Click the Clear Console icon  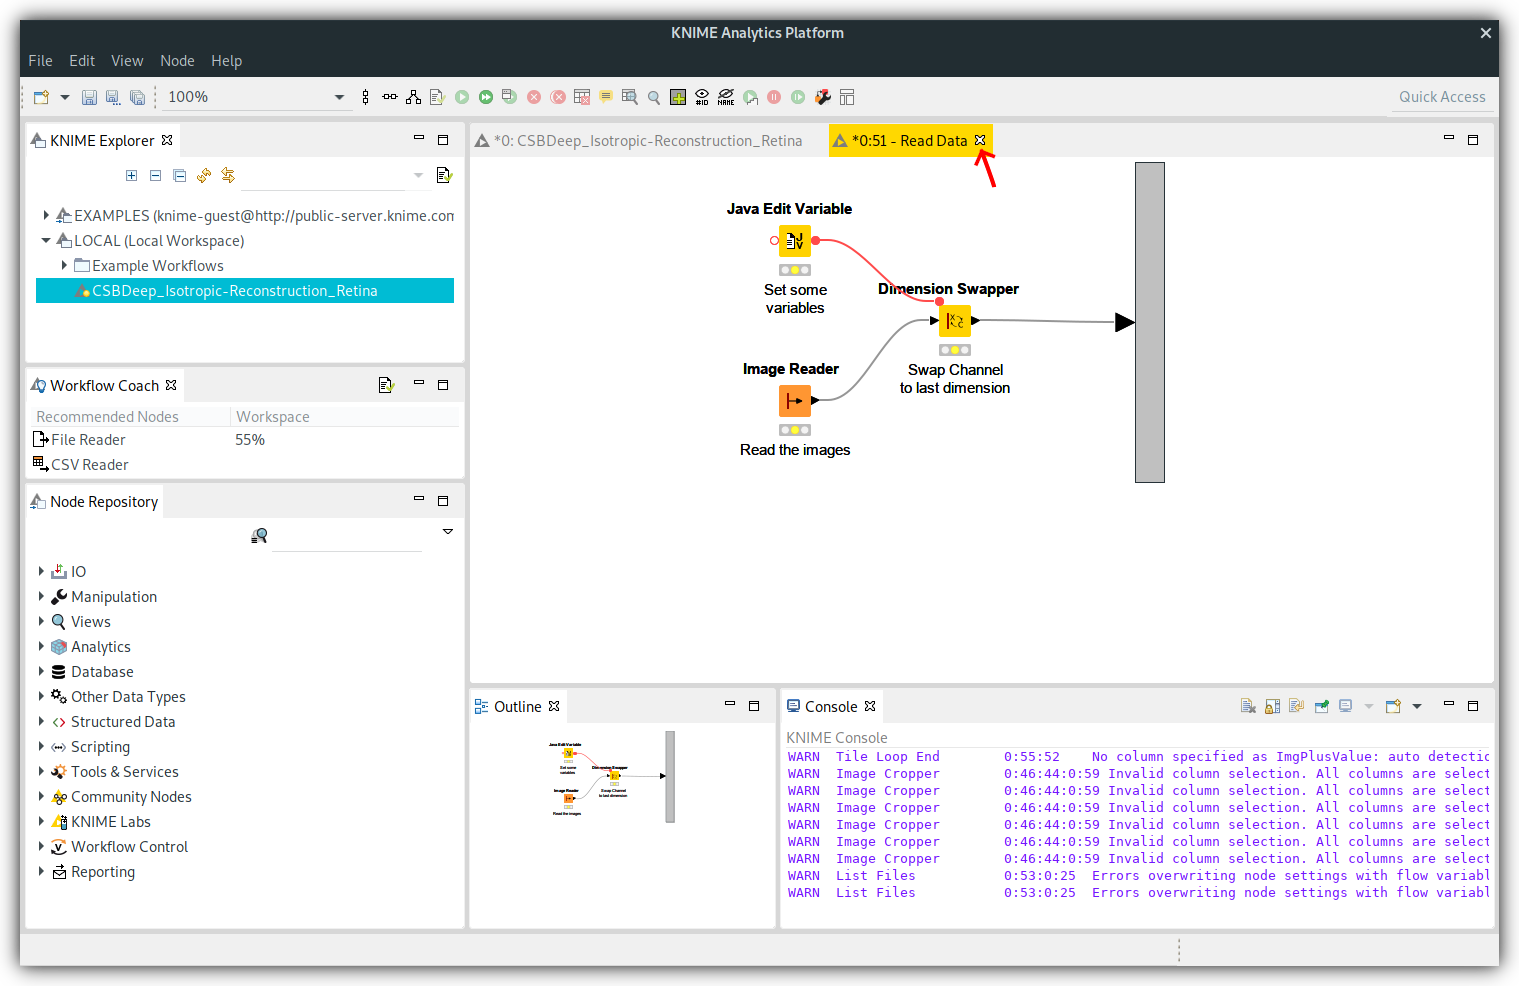1248,706
